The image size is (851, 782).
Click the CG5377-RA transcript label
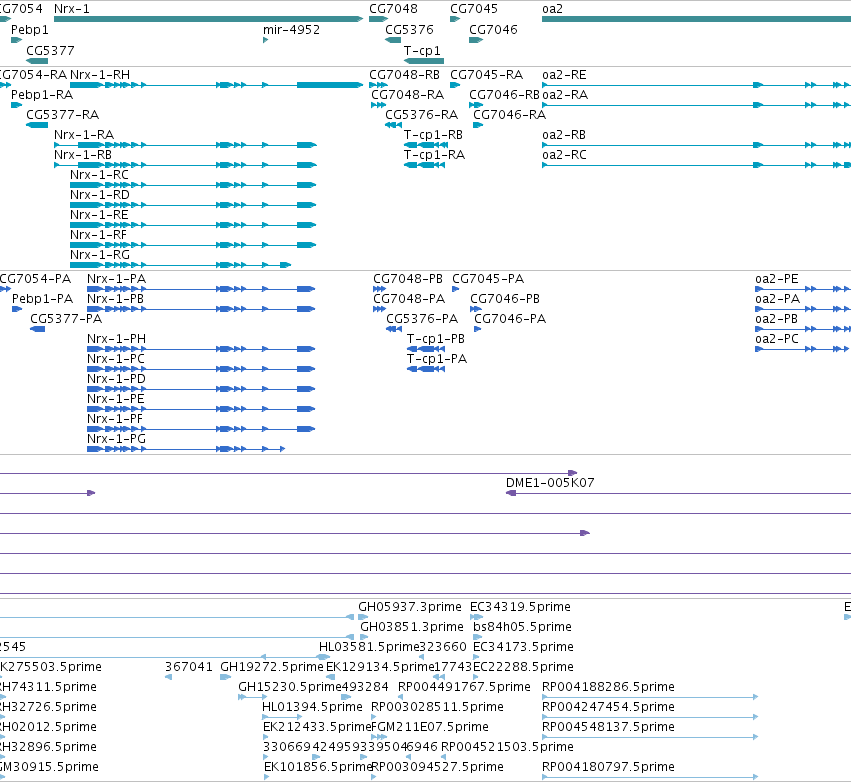[63, 115]
